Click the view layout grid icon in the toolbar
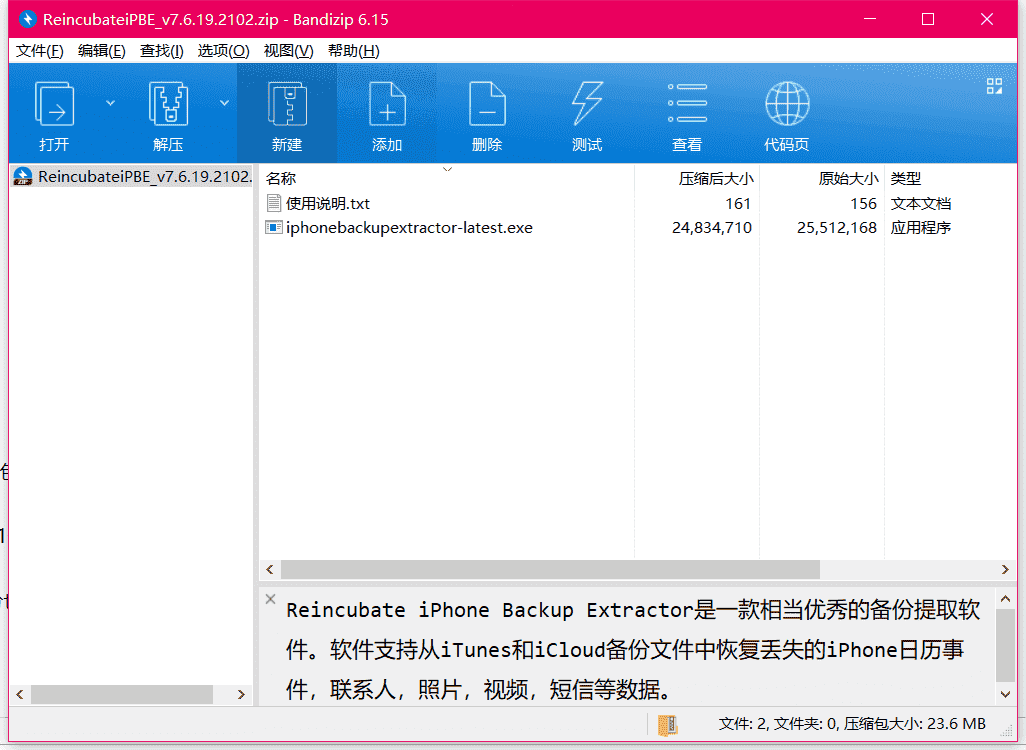The image size is (1026, 750). pos(995,86)
